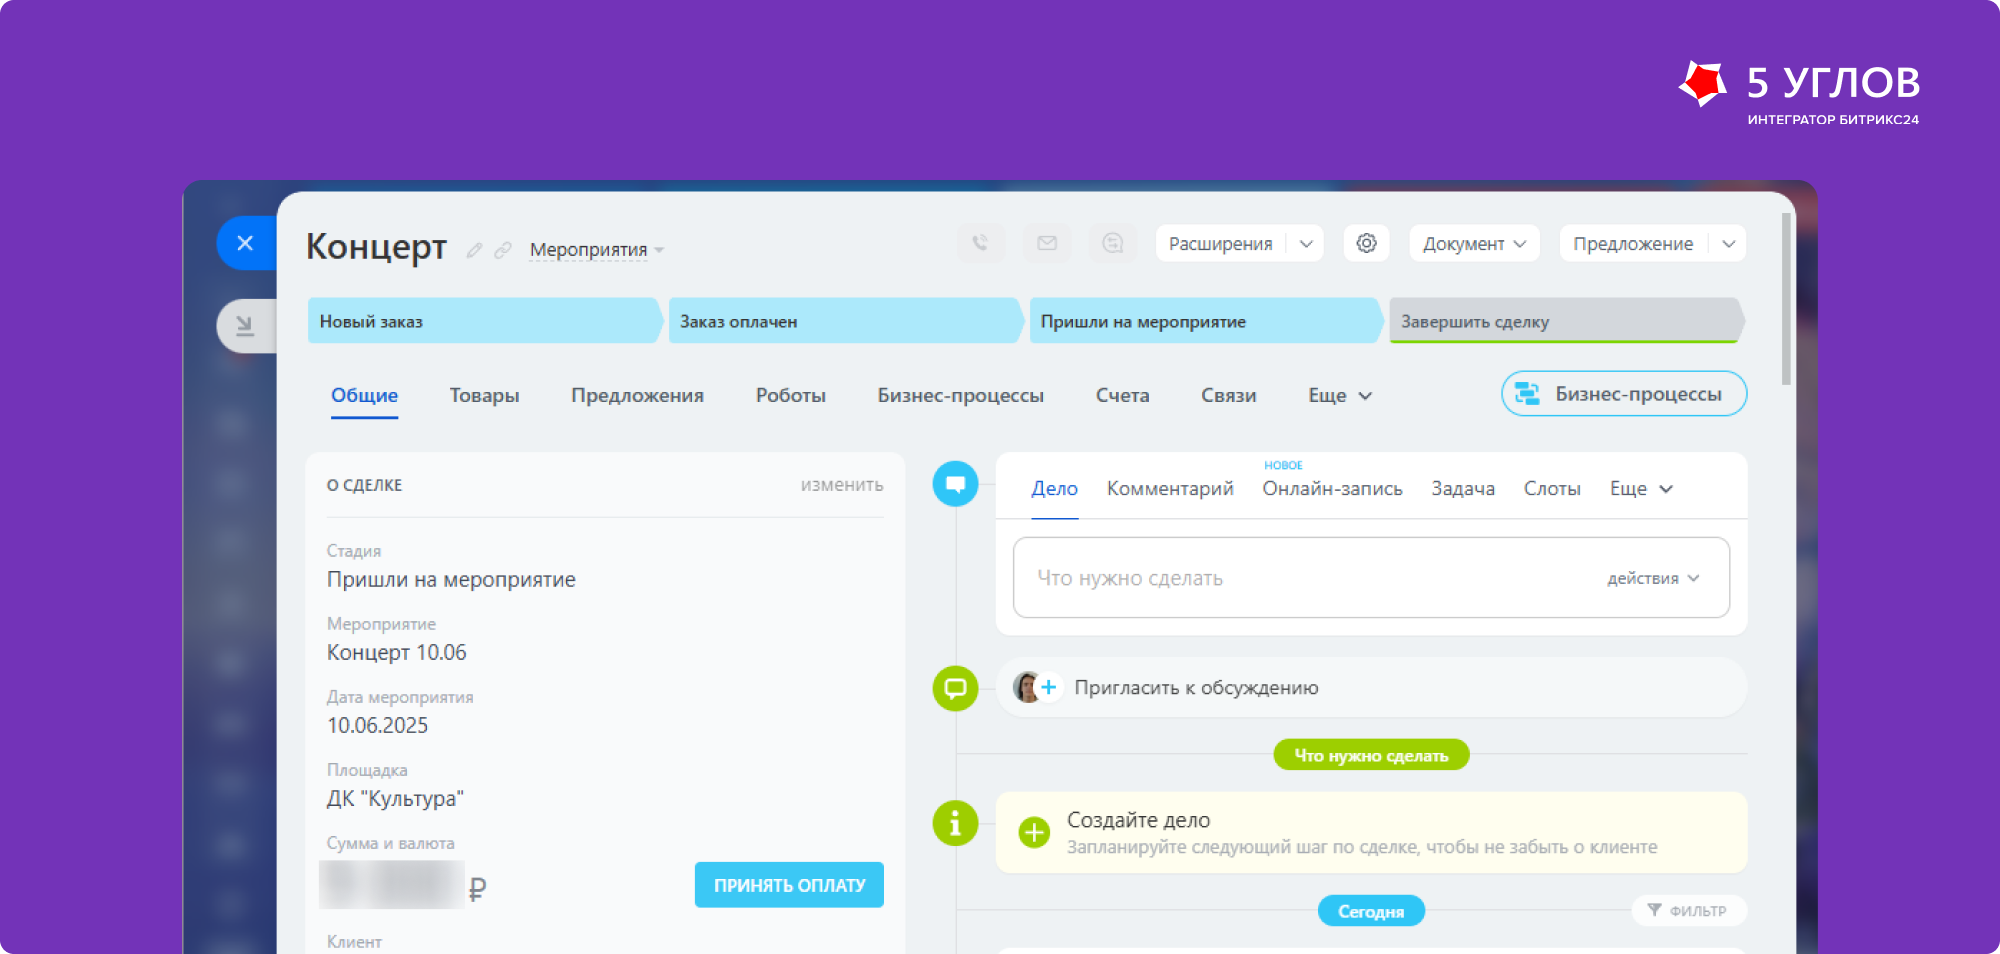Click blue activity timeline icon
2000x954 pixels.
956,484
